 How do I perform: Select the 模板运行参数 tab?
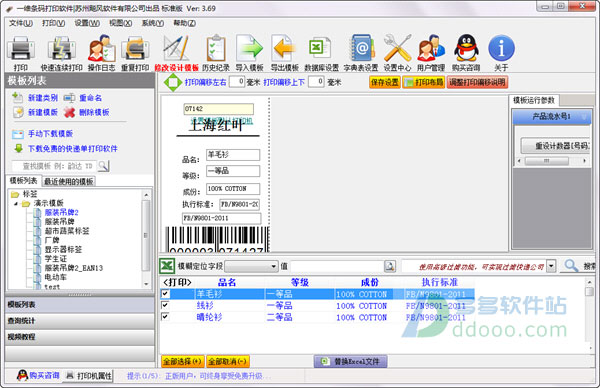(534, 100)
